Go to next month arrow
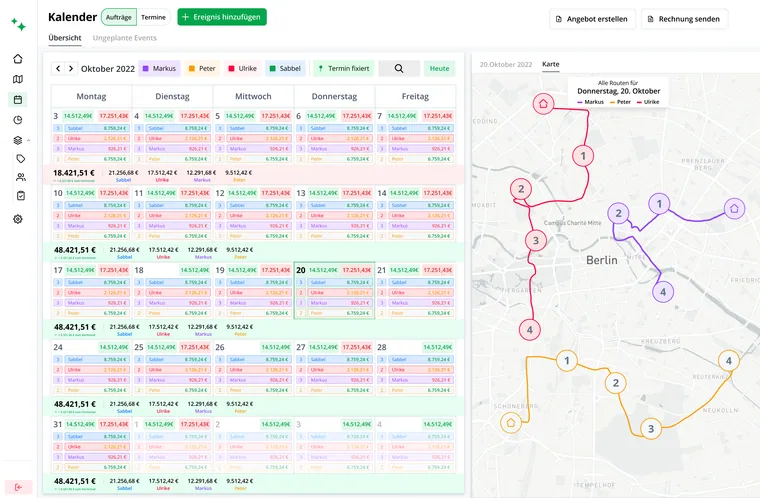760x498 pixels. [x=71, y=68]
